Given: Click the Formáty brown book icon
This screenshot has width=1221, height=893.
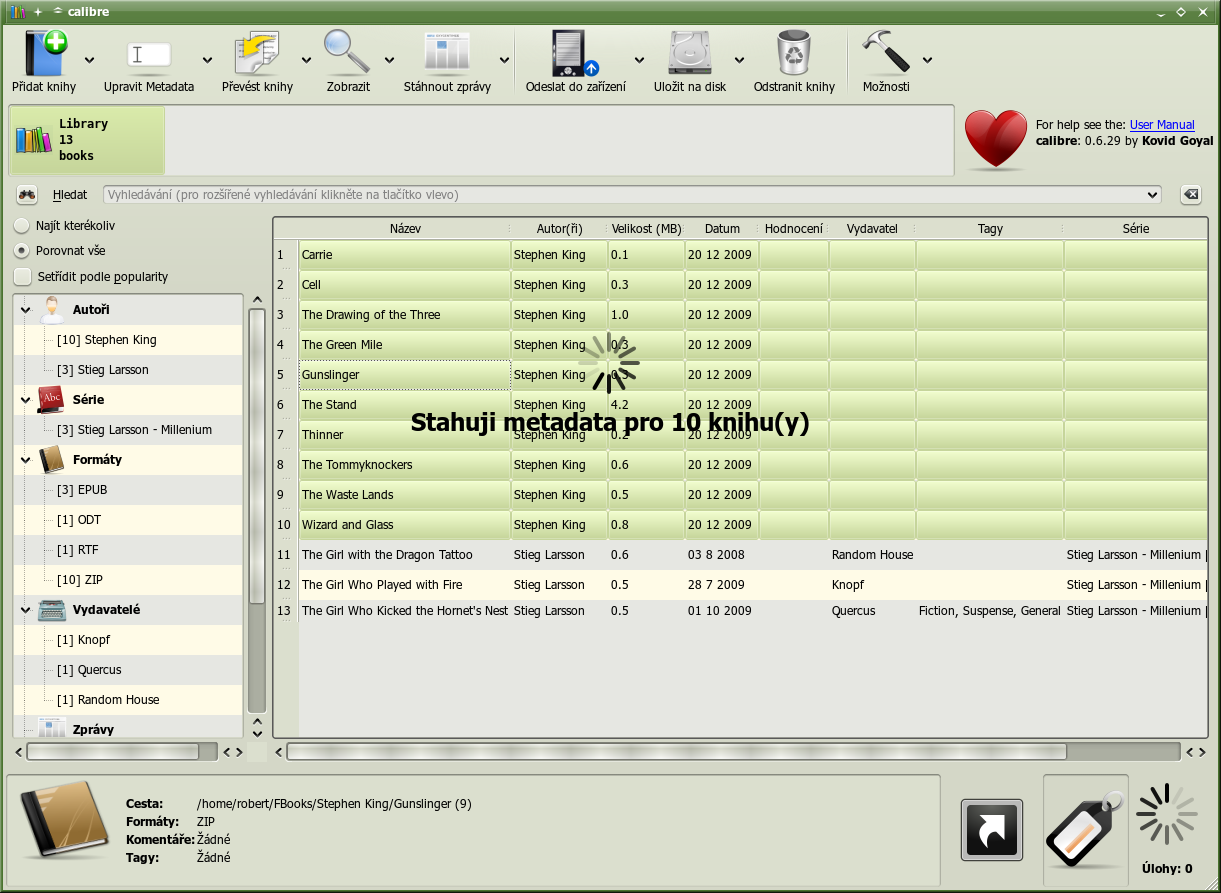Looking at the screenshot, I should (52, 460).
